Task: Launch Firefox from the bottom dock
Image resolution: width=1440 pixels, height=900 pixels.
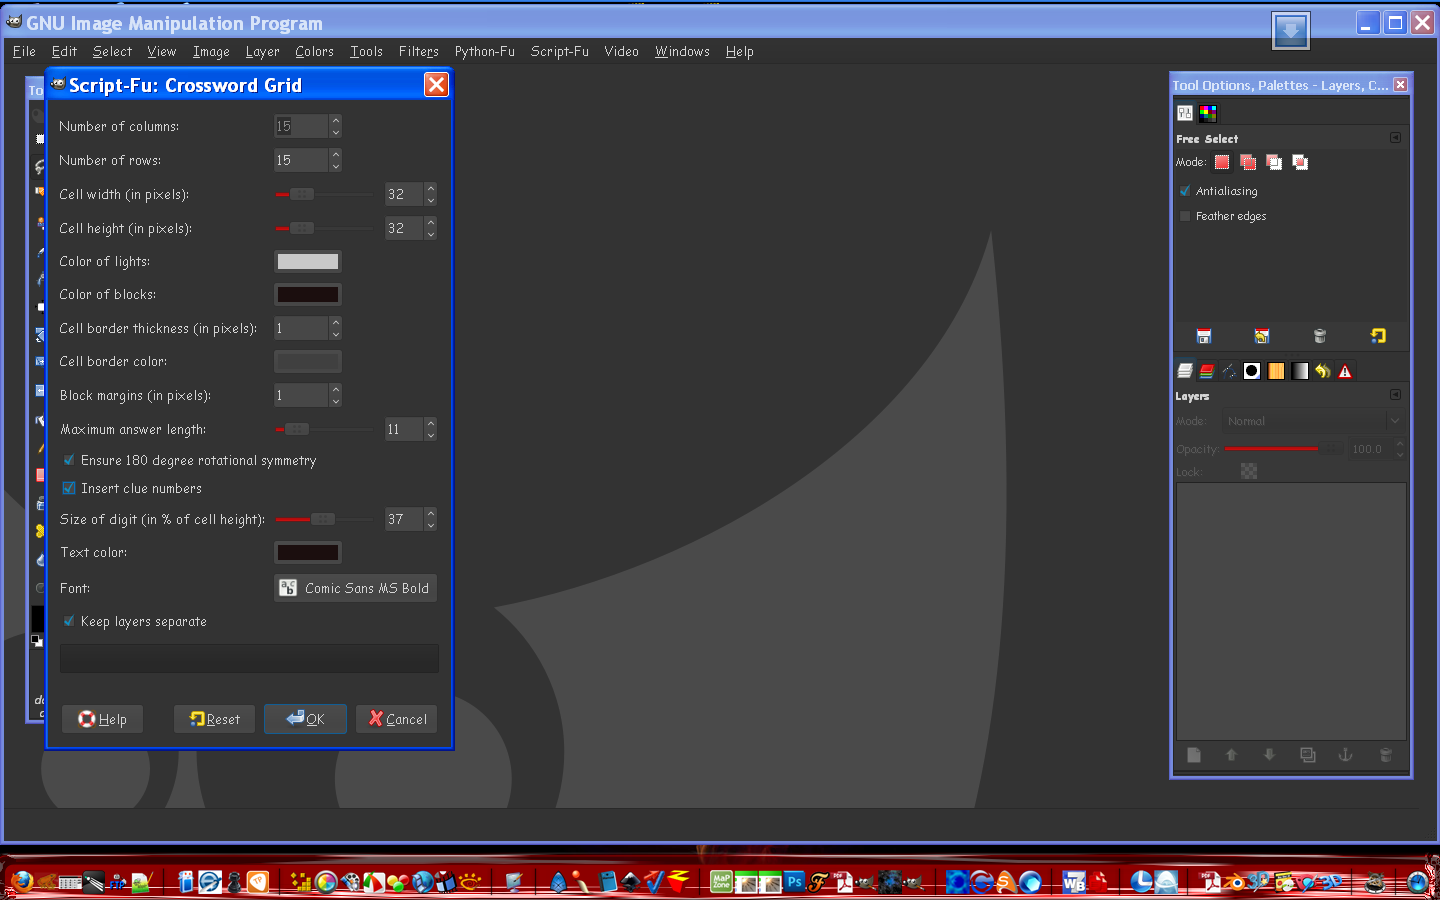Action: (x=21, y=881)
